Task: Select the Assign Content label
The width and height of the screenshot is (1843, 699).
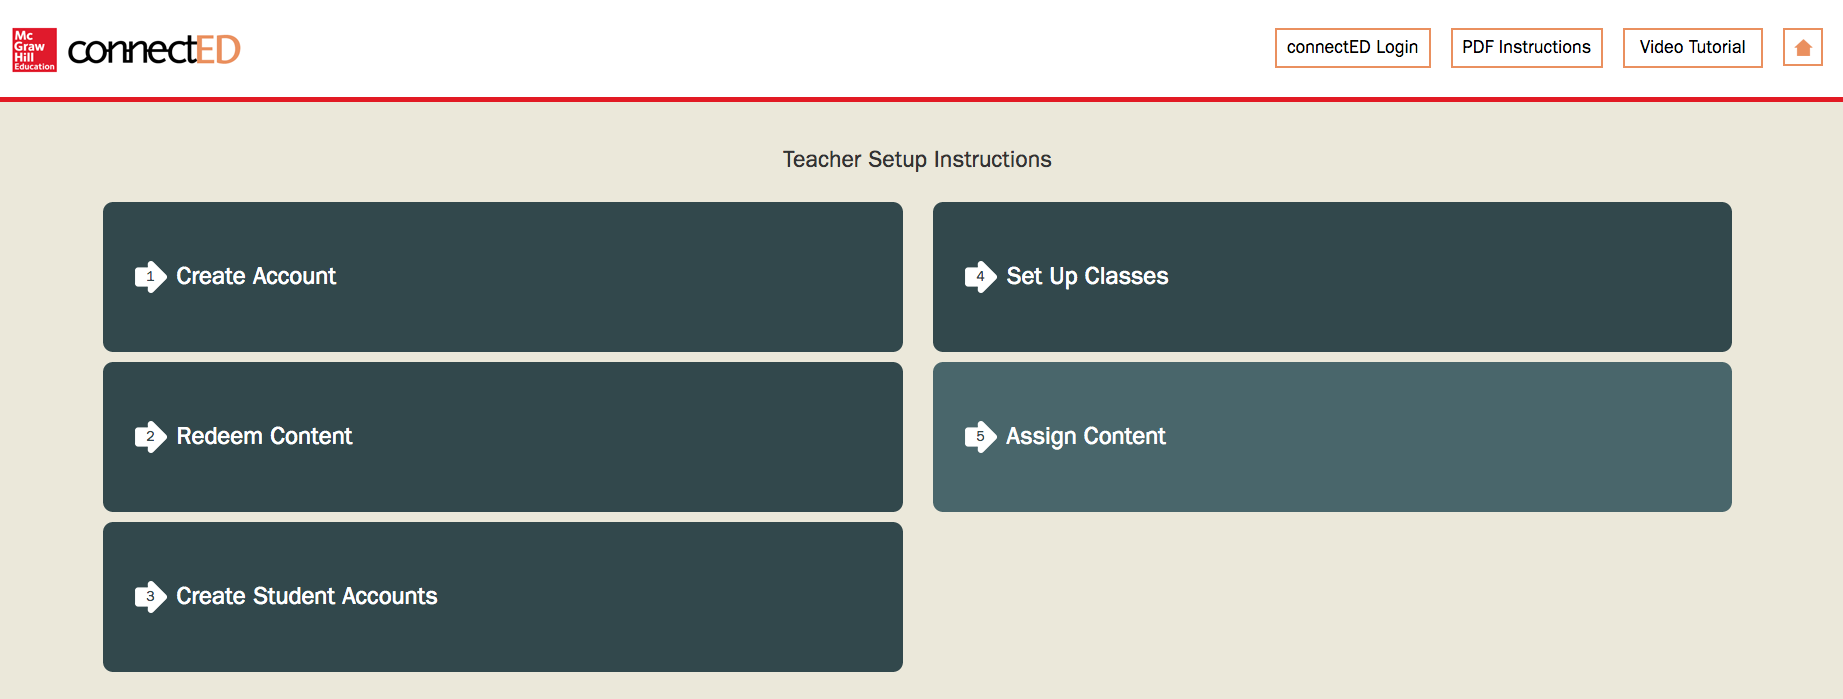Action: tap(1085, 436)
